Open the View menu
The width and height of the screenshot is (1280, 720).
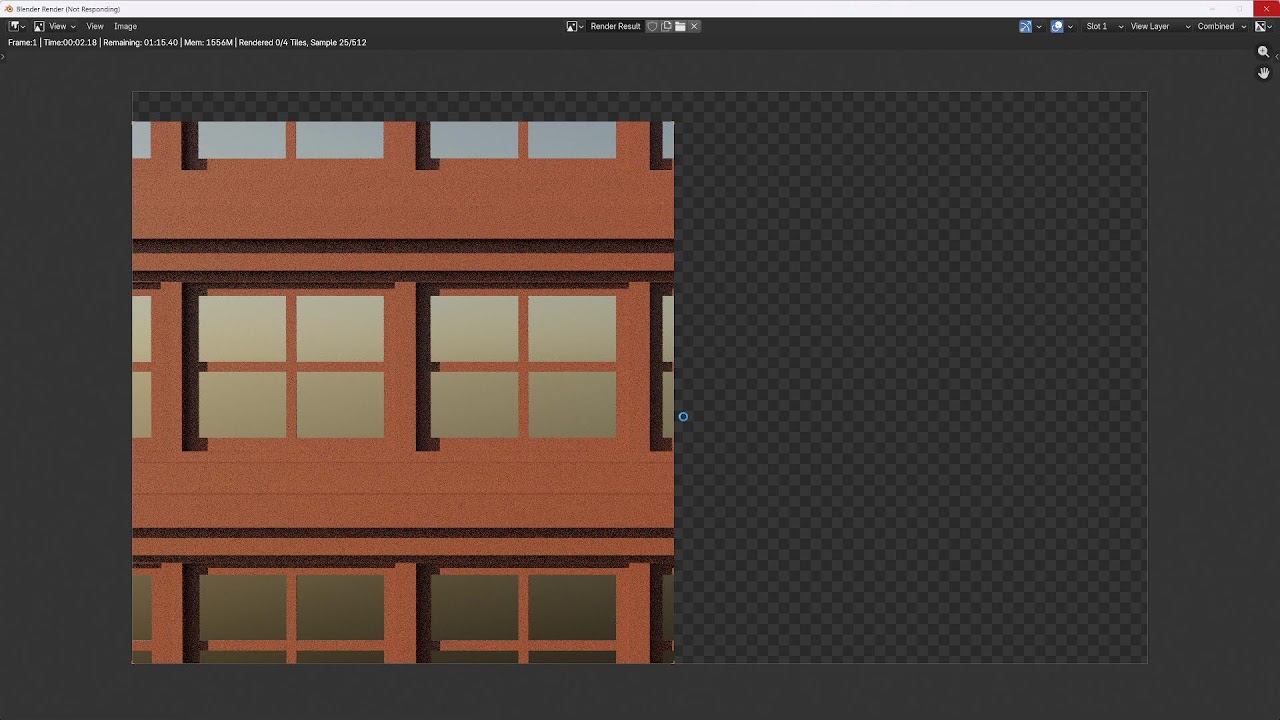click(x=95, y=26)
